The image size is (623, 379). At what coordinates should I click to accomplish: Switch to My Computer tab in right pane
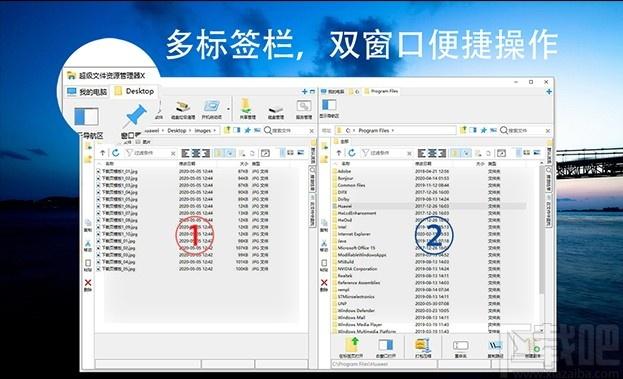click(x=333, y=91)
